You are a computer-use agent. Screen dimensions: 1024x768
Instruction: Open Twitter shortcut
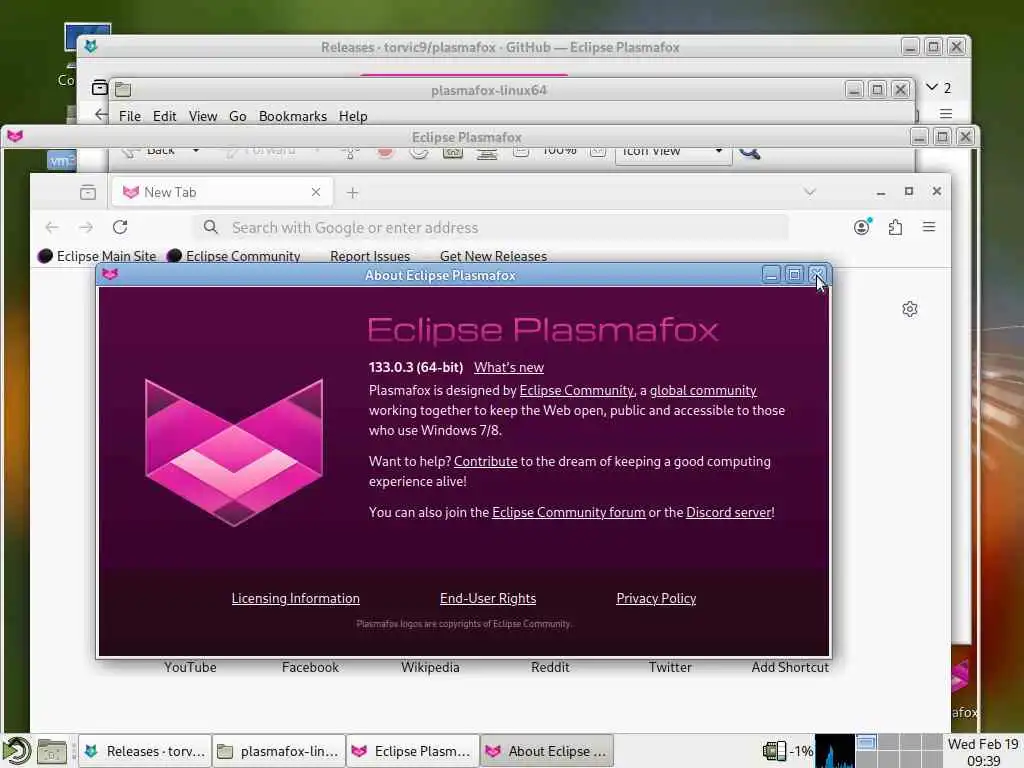pyautogui.click(x=670, y=667)
